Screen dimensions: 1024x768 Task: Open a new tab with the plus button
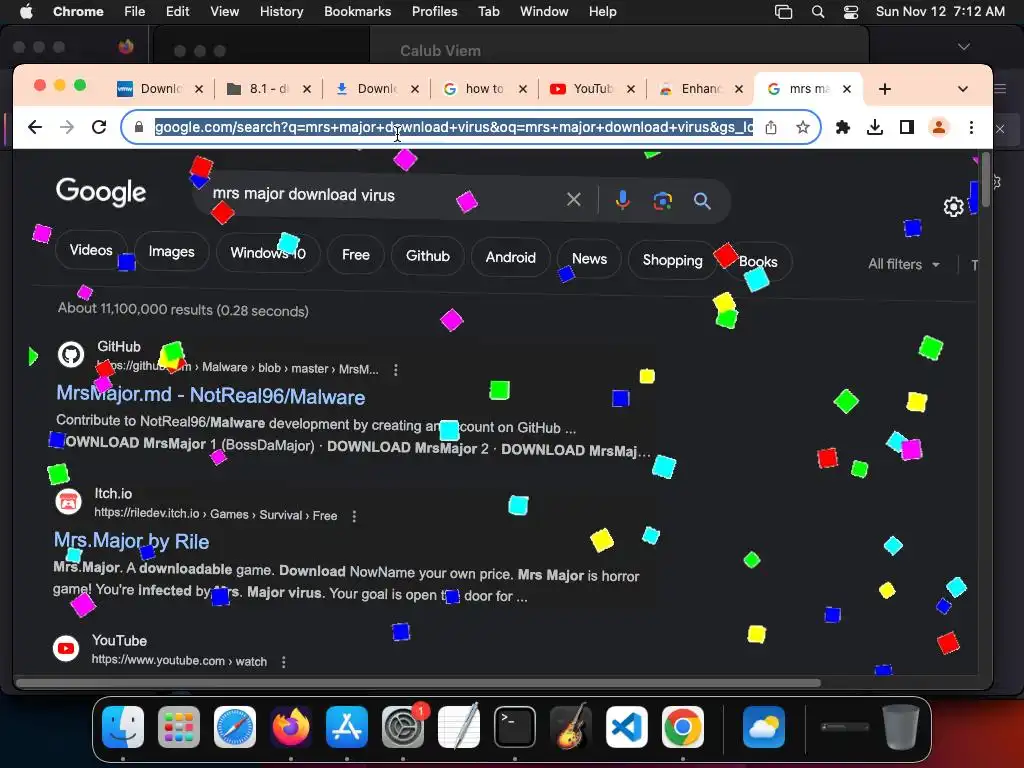885,89
